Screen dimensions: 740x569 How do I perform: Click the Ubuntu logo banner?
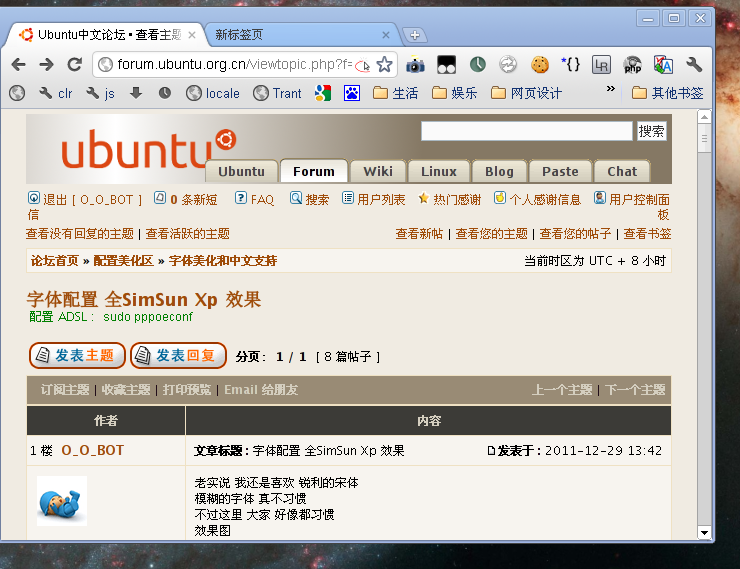tap(149, 149)
